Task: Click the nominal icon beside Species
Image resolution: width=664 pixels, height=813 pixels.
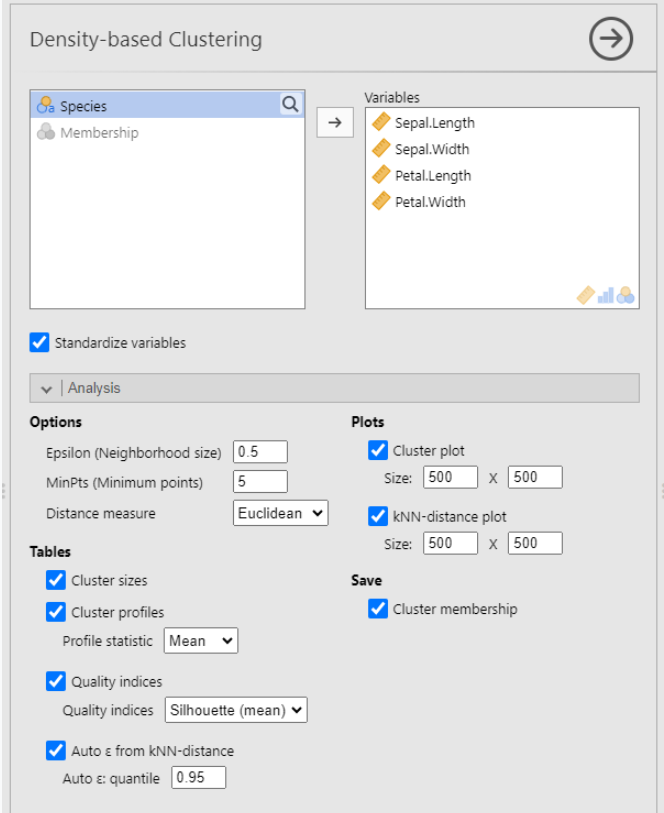Action: [x=45, y=106]
